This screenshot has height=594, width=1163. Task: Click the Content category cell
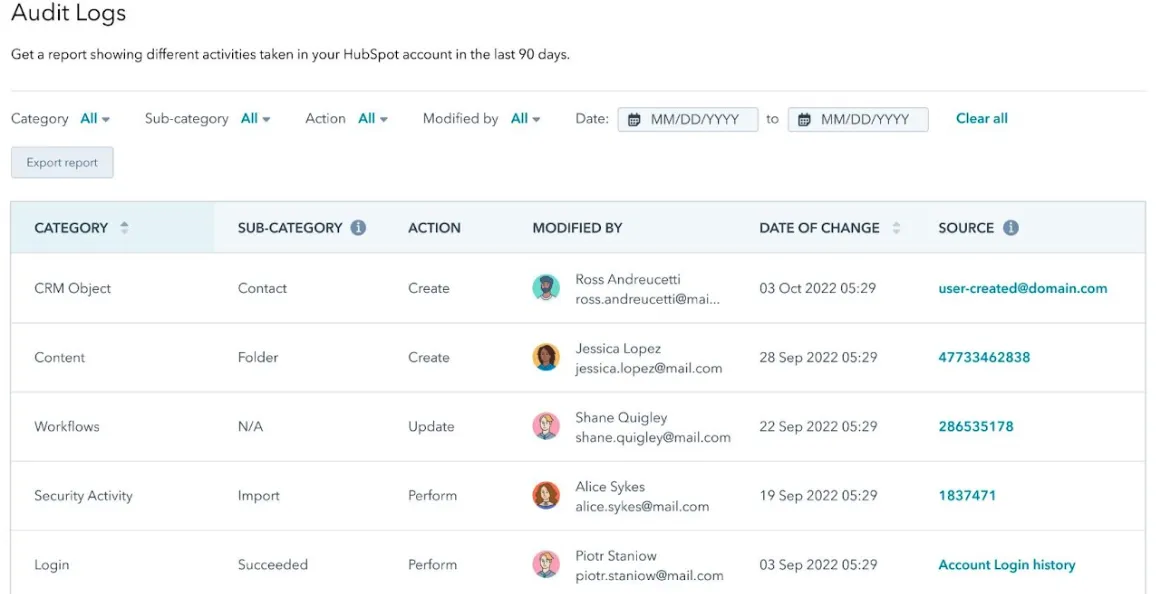pyautogui.click(x=59, y=357)
